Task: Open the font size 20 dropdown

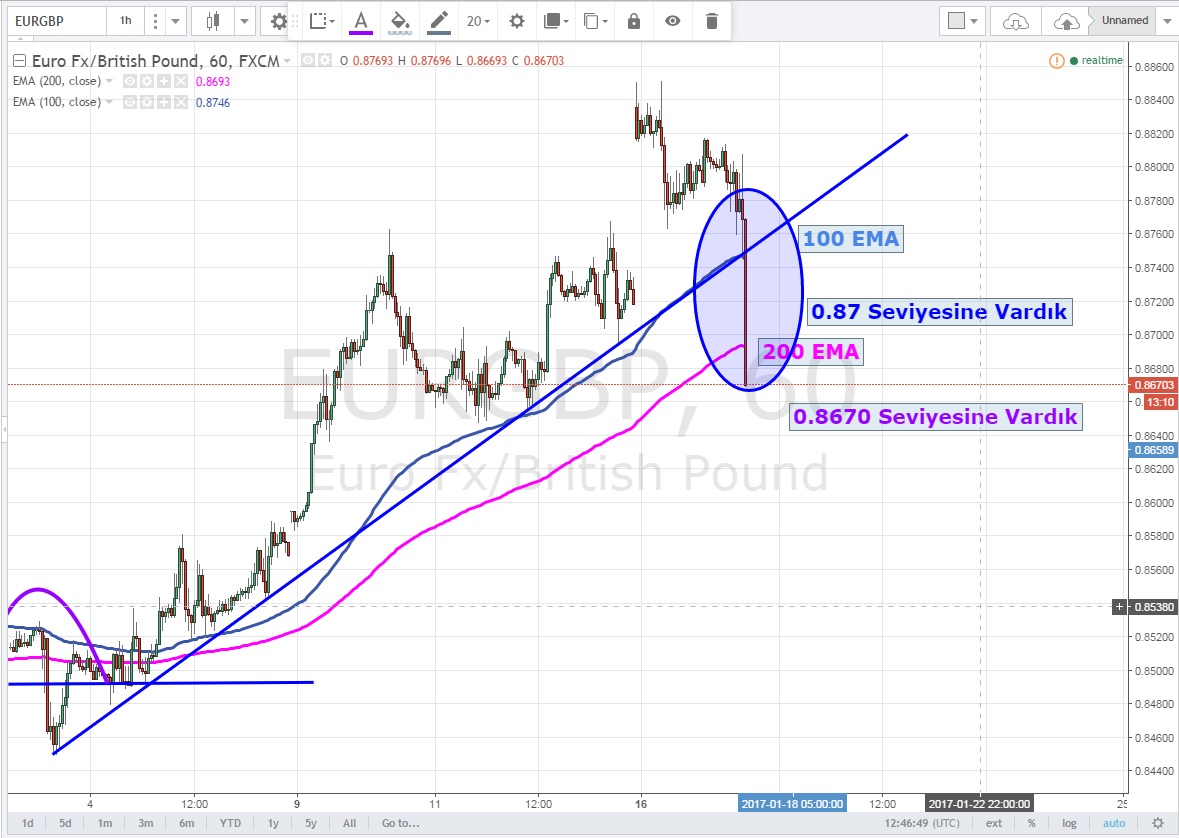Action: [477, 21]
